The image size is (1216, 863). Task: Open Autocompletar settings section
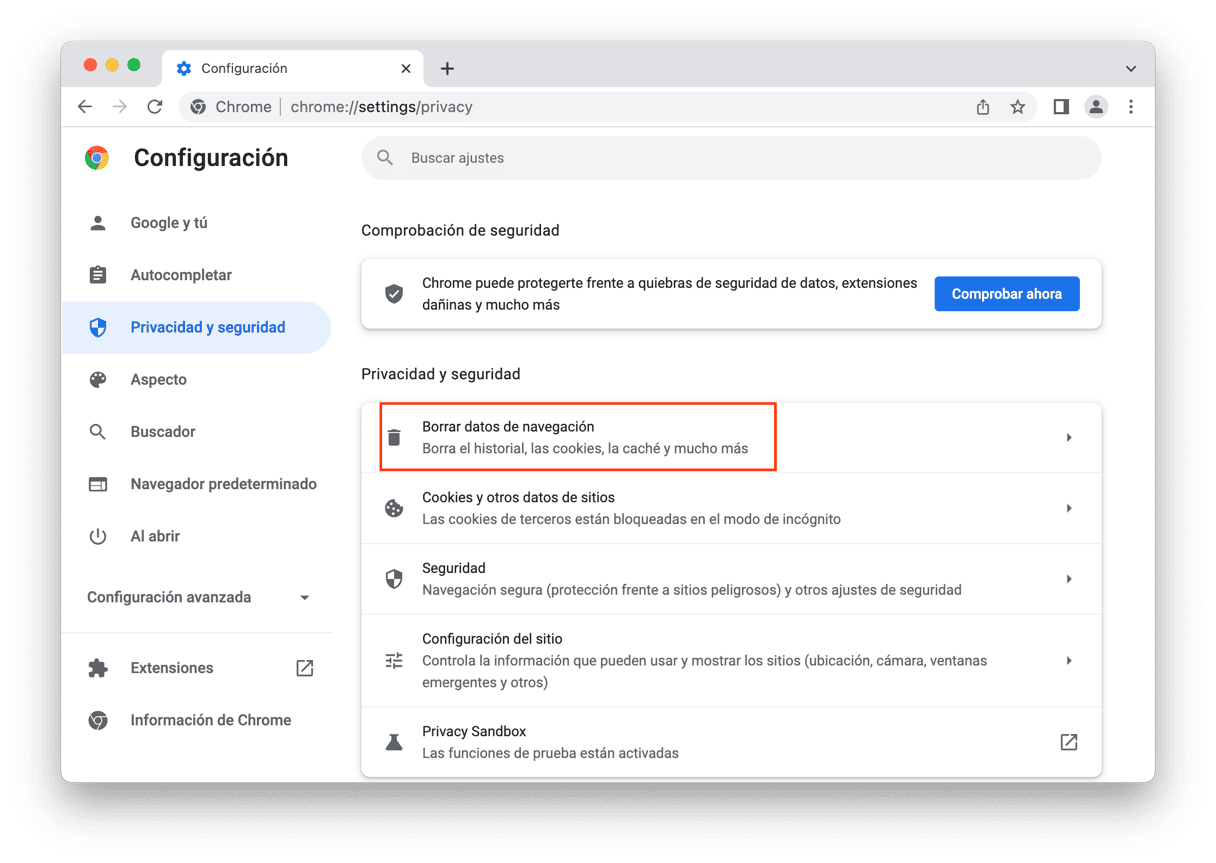click(196, 275)
